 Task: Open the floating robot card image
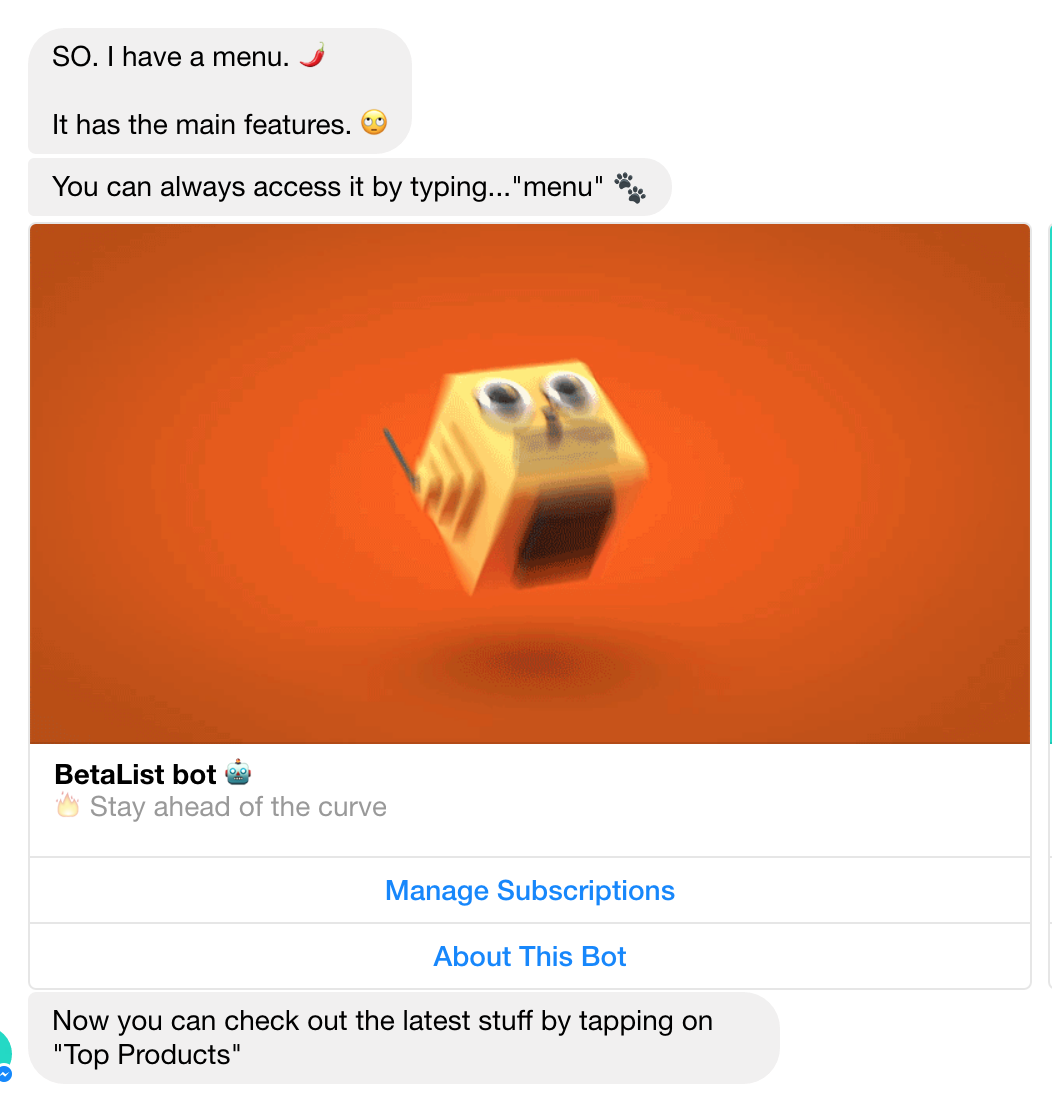click(529, 484)
